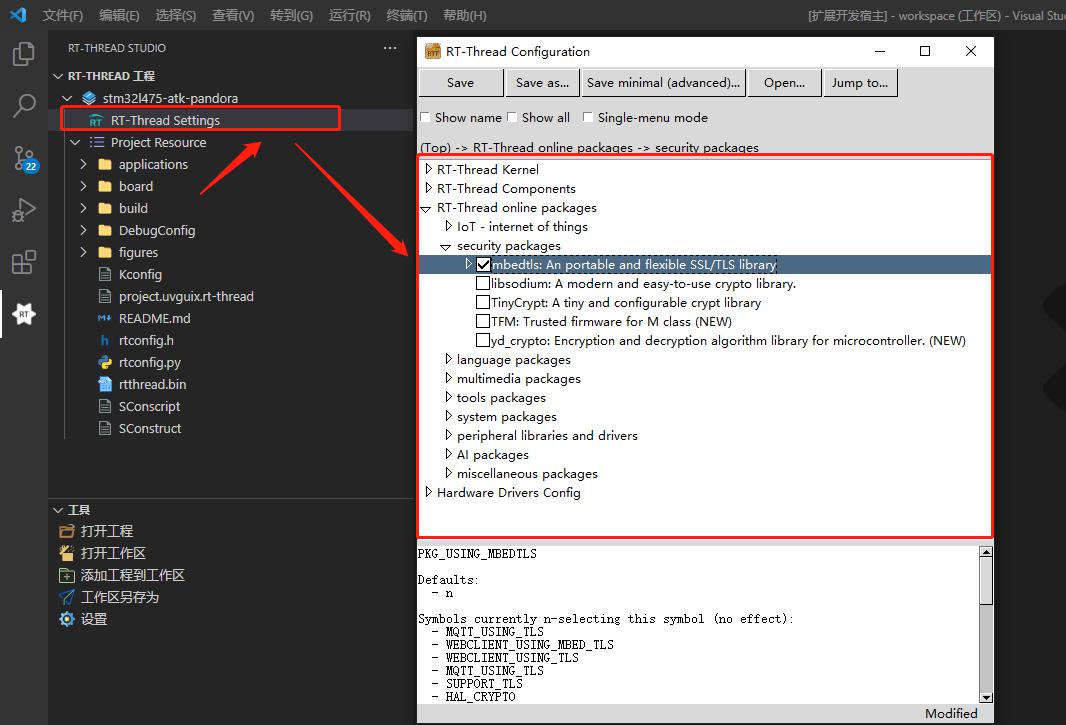1066x725 pixels.
Task: Click the applications folder icon
Action: [x=105, y=165]
